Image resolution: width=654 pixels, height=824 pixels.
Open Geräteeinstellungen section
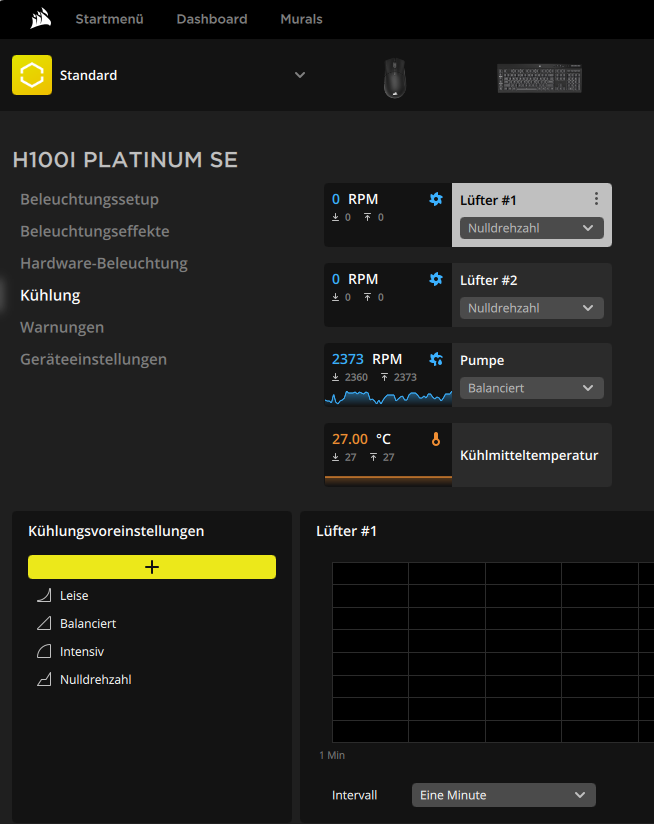tap(94, 359)
